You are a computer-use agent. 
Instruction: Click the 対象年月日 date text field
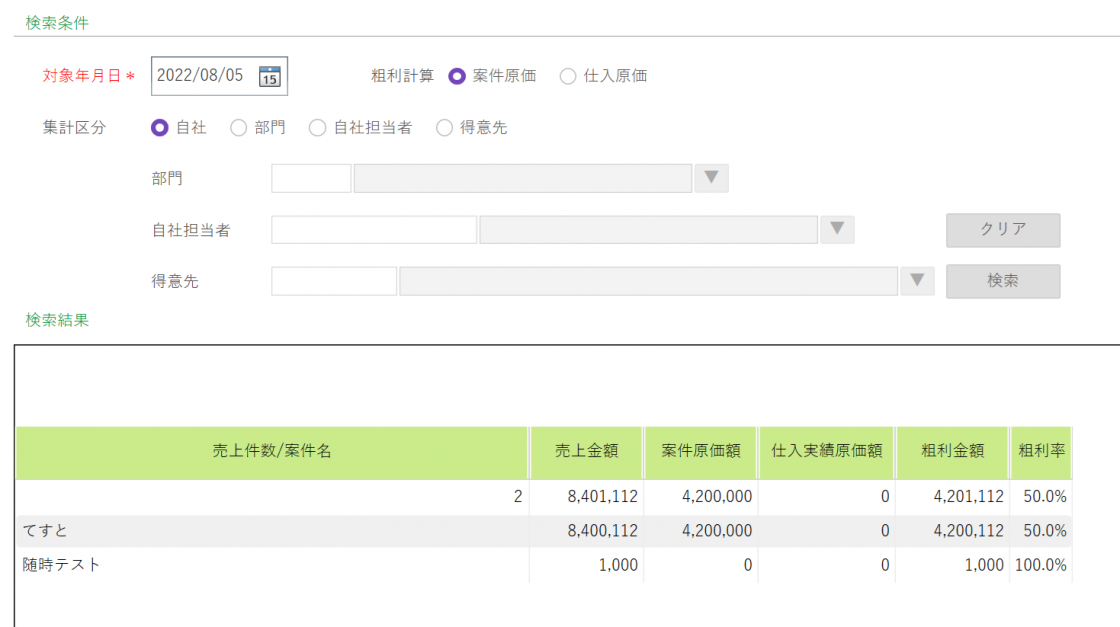point(203,76)
